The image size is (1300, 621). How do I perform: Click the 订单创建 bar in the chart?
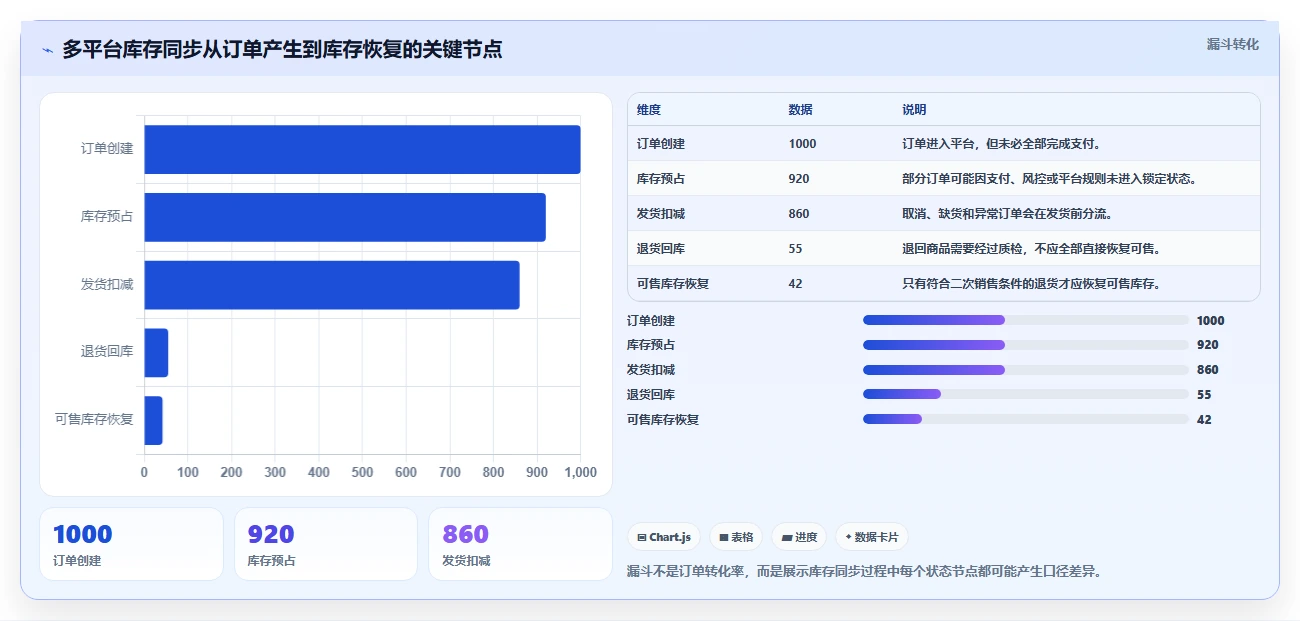click(x=362, y=149)
